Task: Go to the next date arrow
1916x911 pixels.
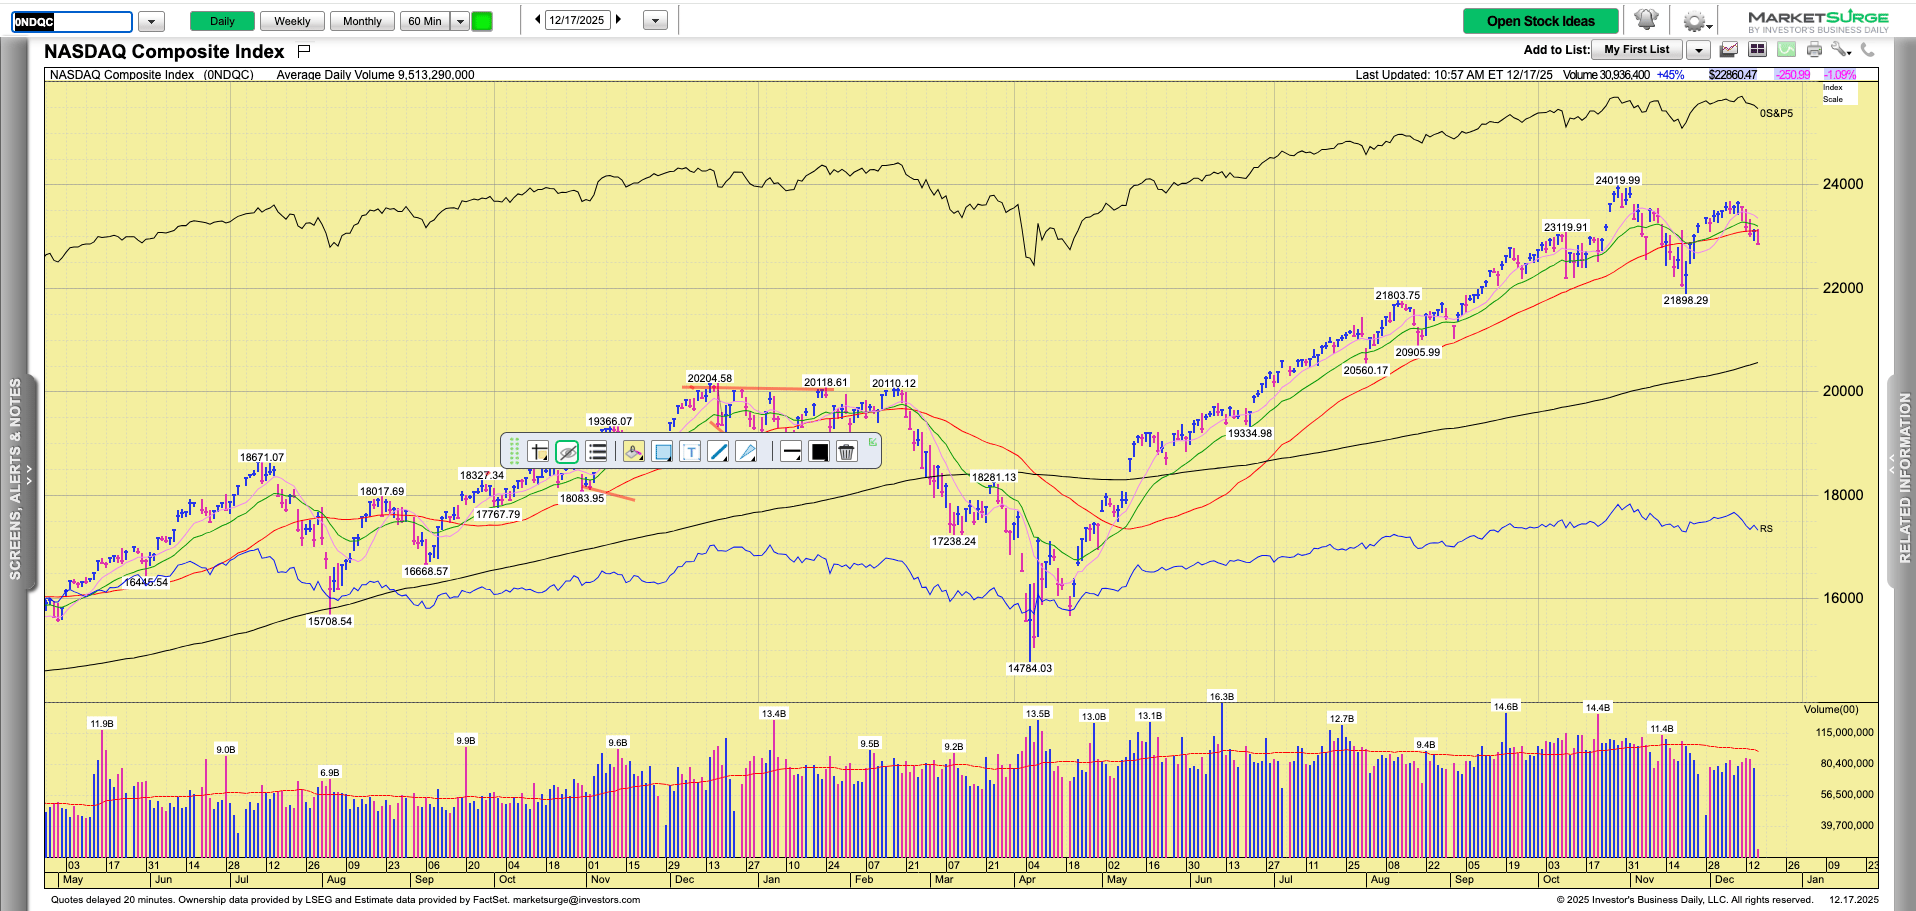Action: point(618,19)
